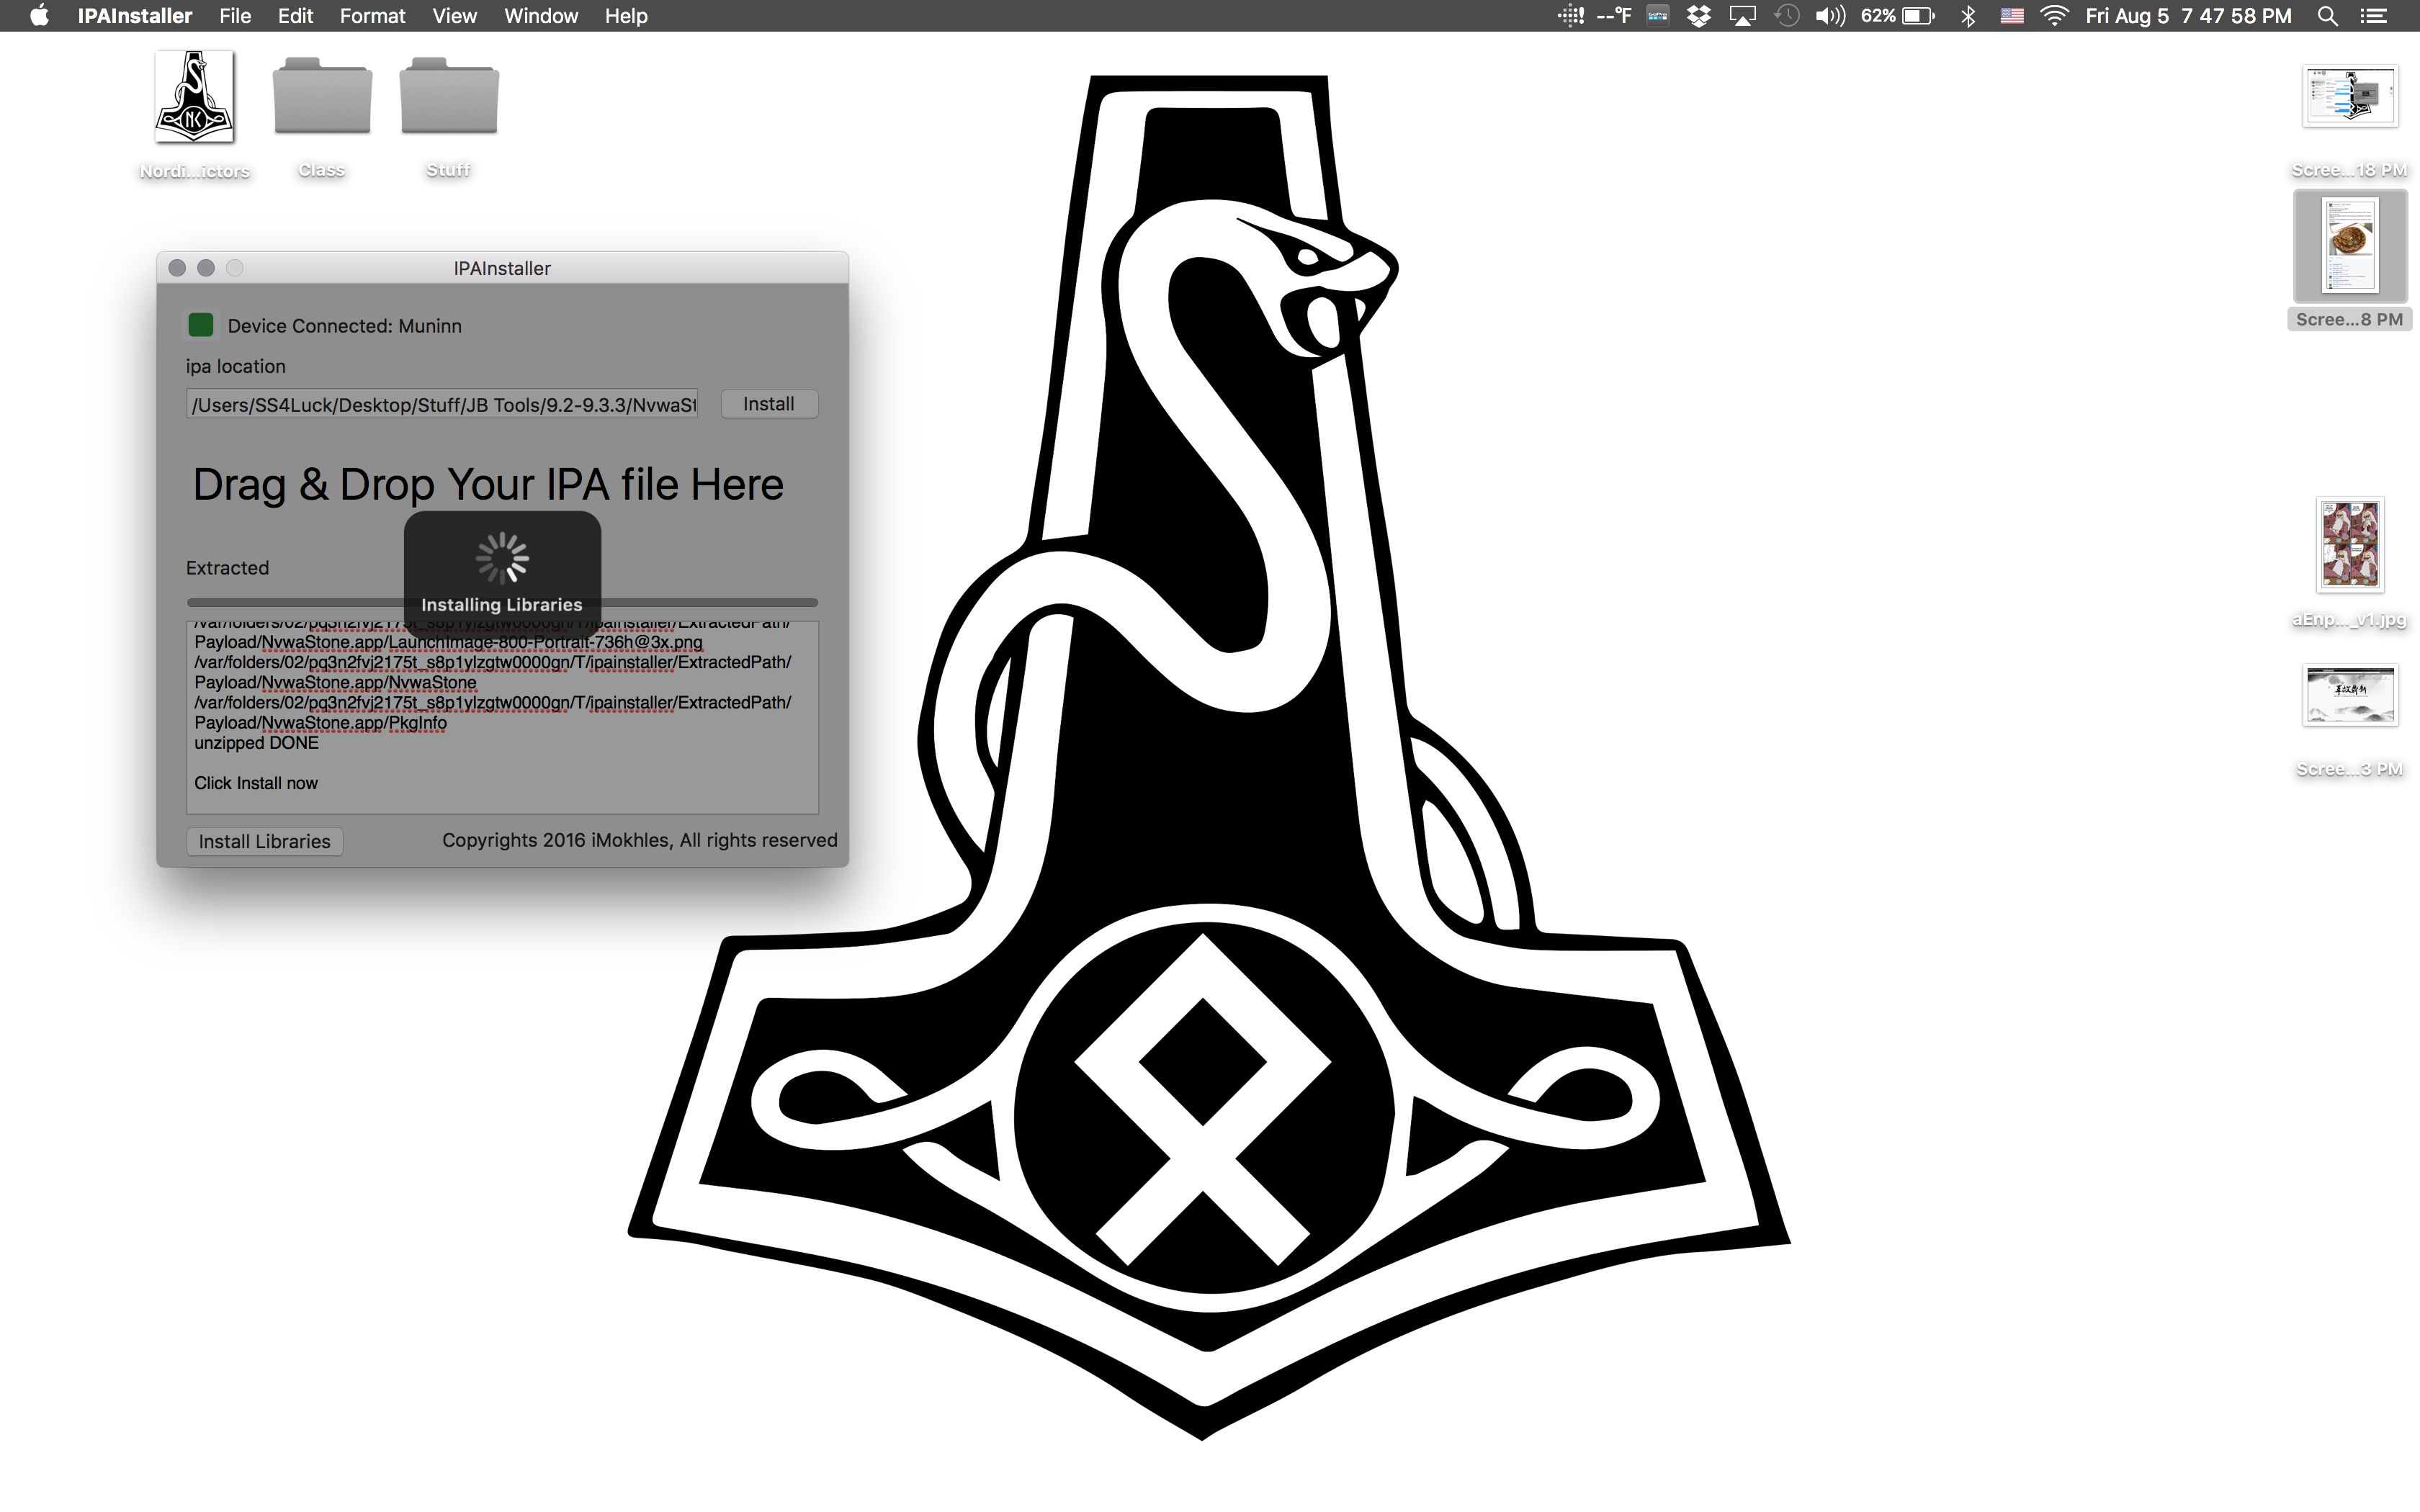This screenshot has height=1512, width=2420.
Task: Open the GoPro menu bar icon
Action: pyautogui.click(x=1658, y=16)
